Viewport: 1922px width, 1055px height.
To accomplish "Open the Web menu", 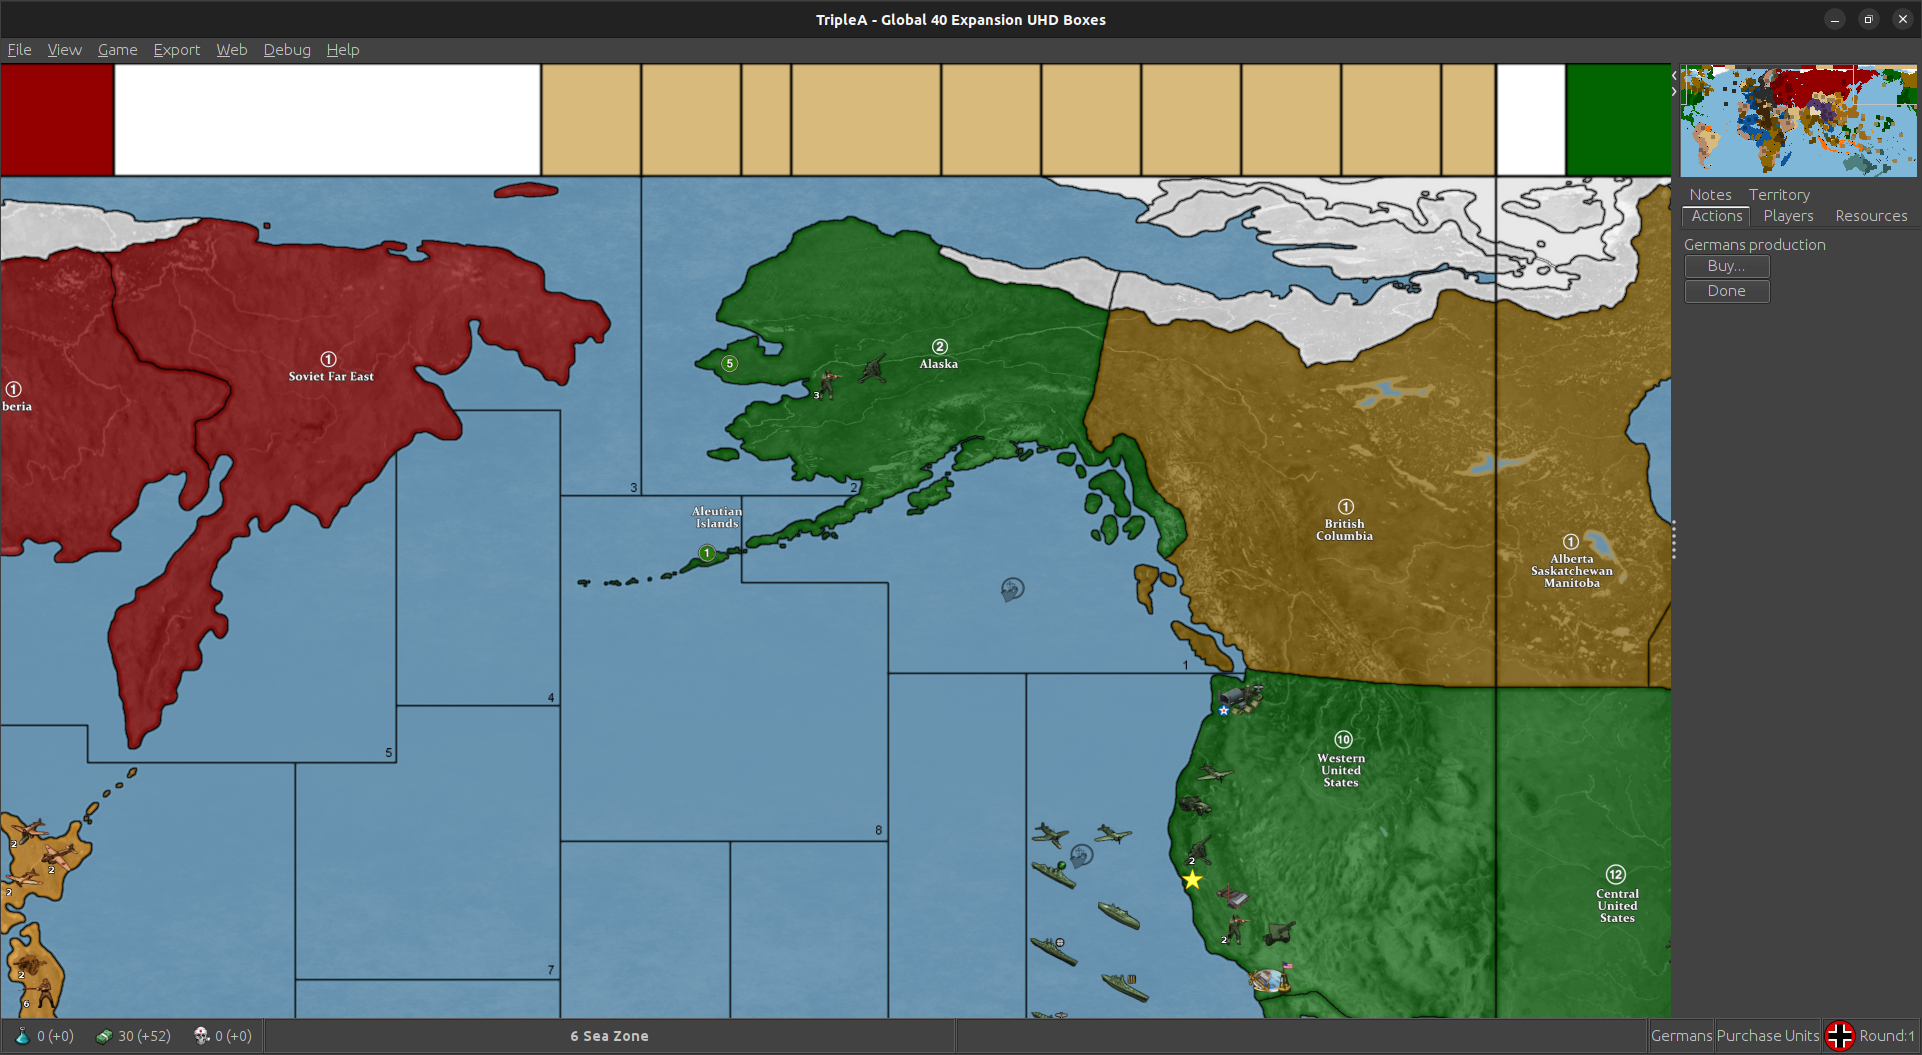I will click(x=231, y=50).
